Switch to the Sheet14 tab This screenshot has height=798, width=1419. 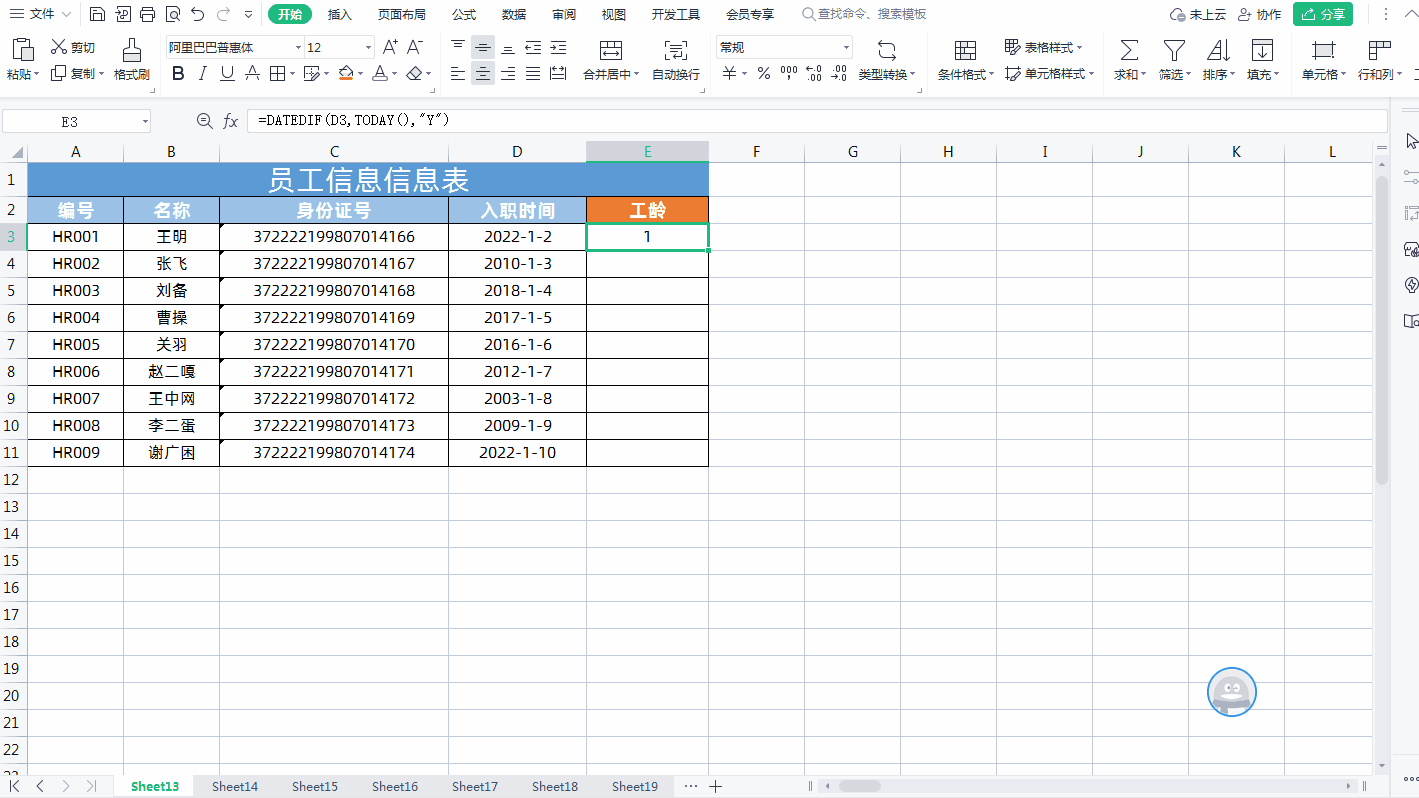pos(235,786)
